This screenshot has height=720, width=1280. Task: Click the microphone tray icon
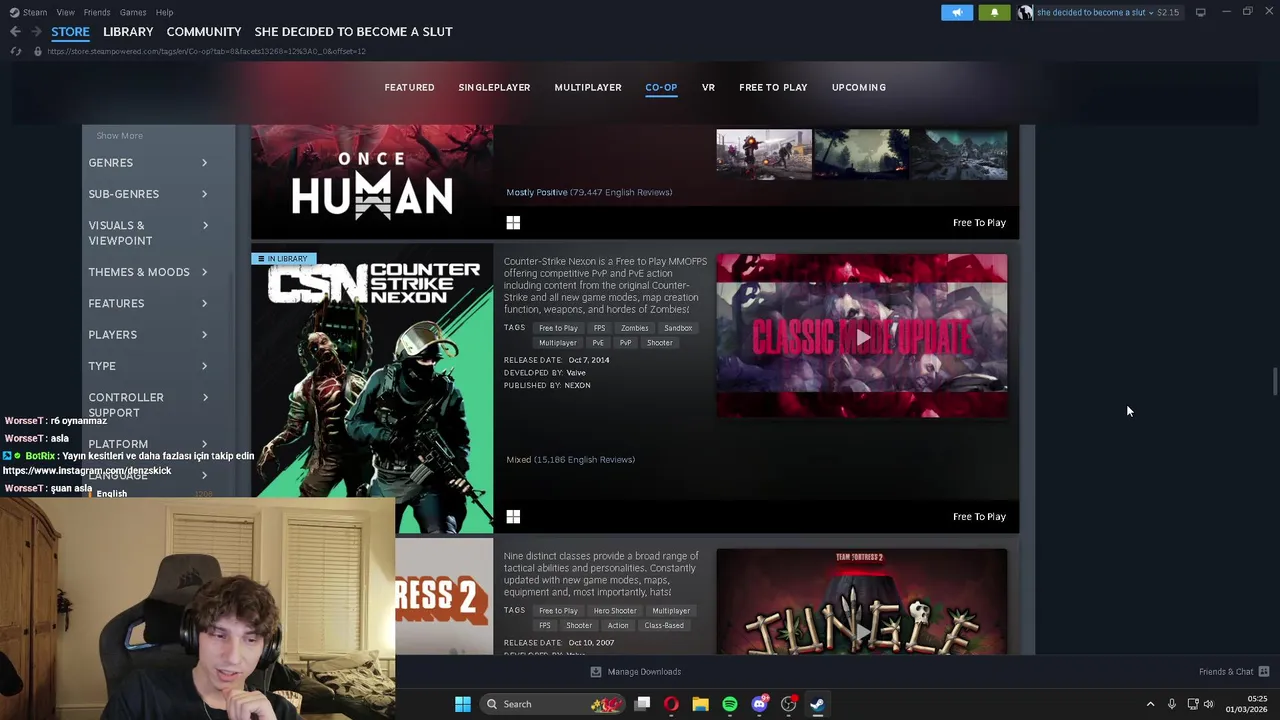tap(1172, 704)
